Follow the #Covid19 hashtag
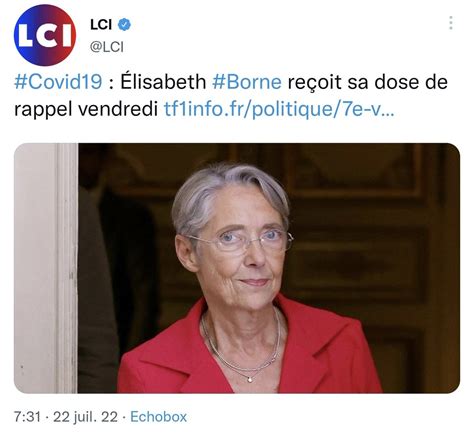This screenshot has height=440, width=474. (x=58, y=82)
